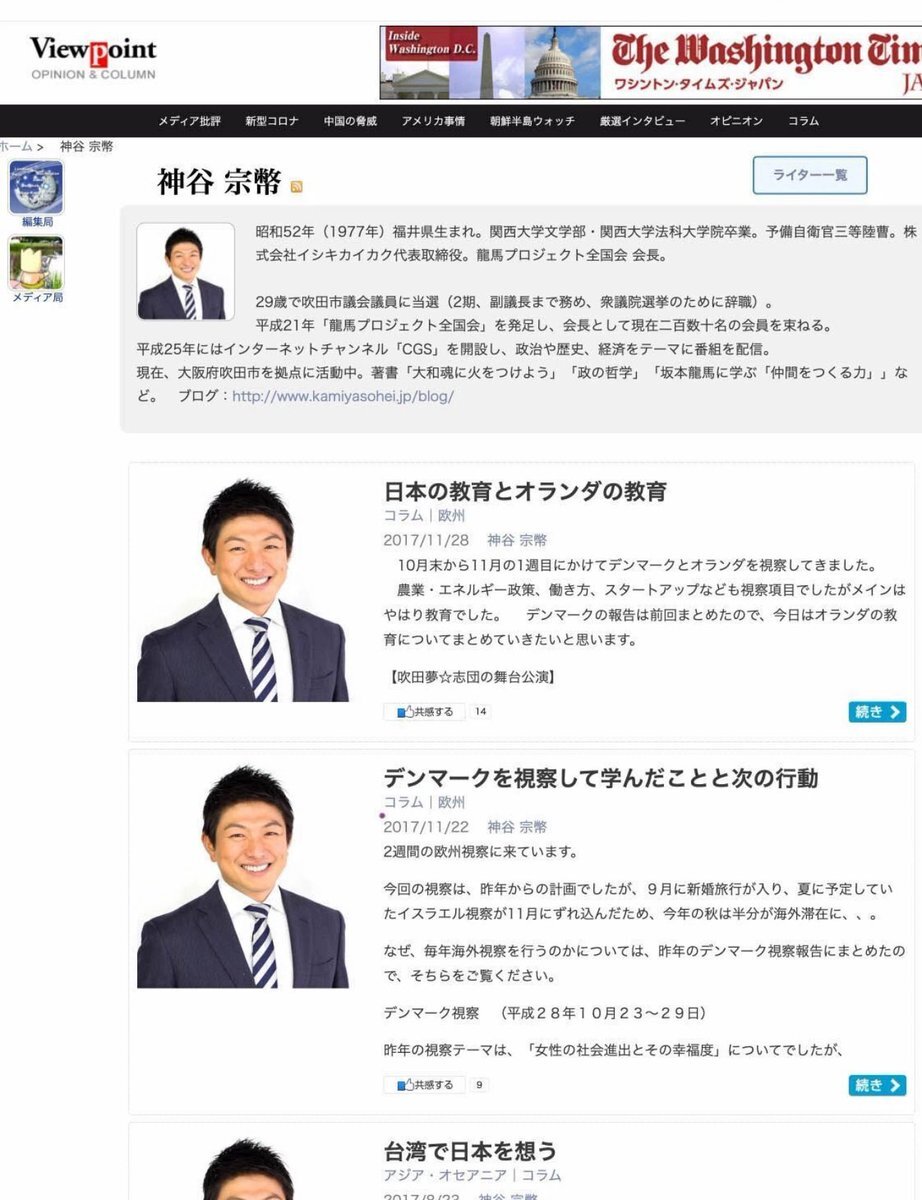This screenshot has height=1200, width=922.
Task: Open the 編集局 sidebar icon
Action: pyautogui.click(x=36, y=194)
